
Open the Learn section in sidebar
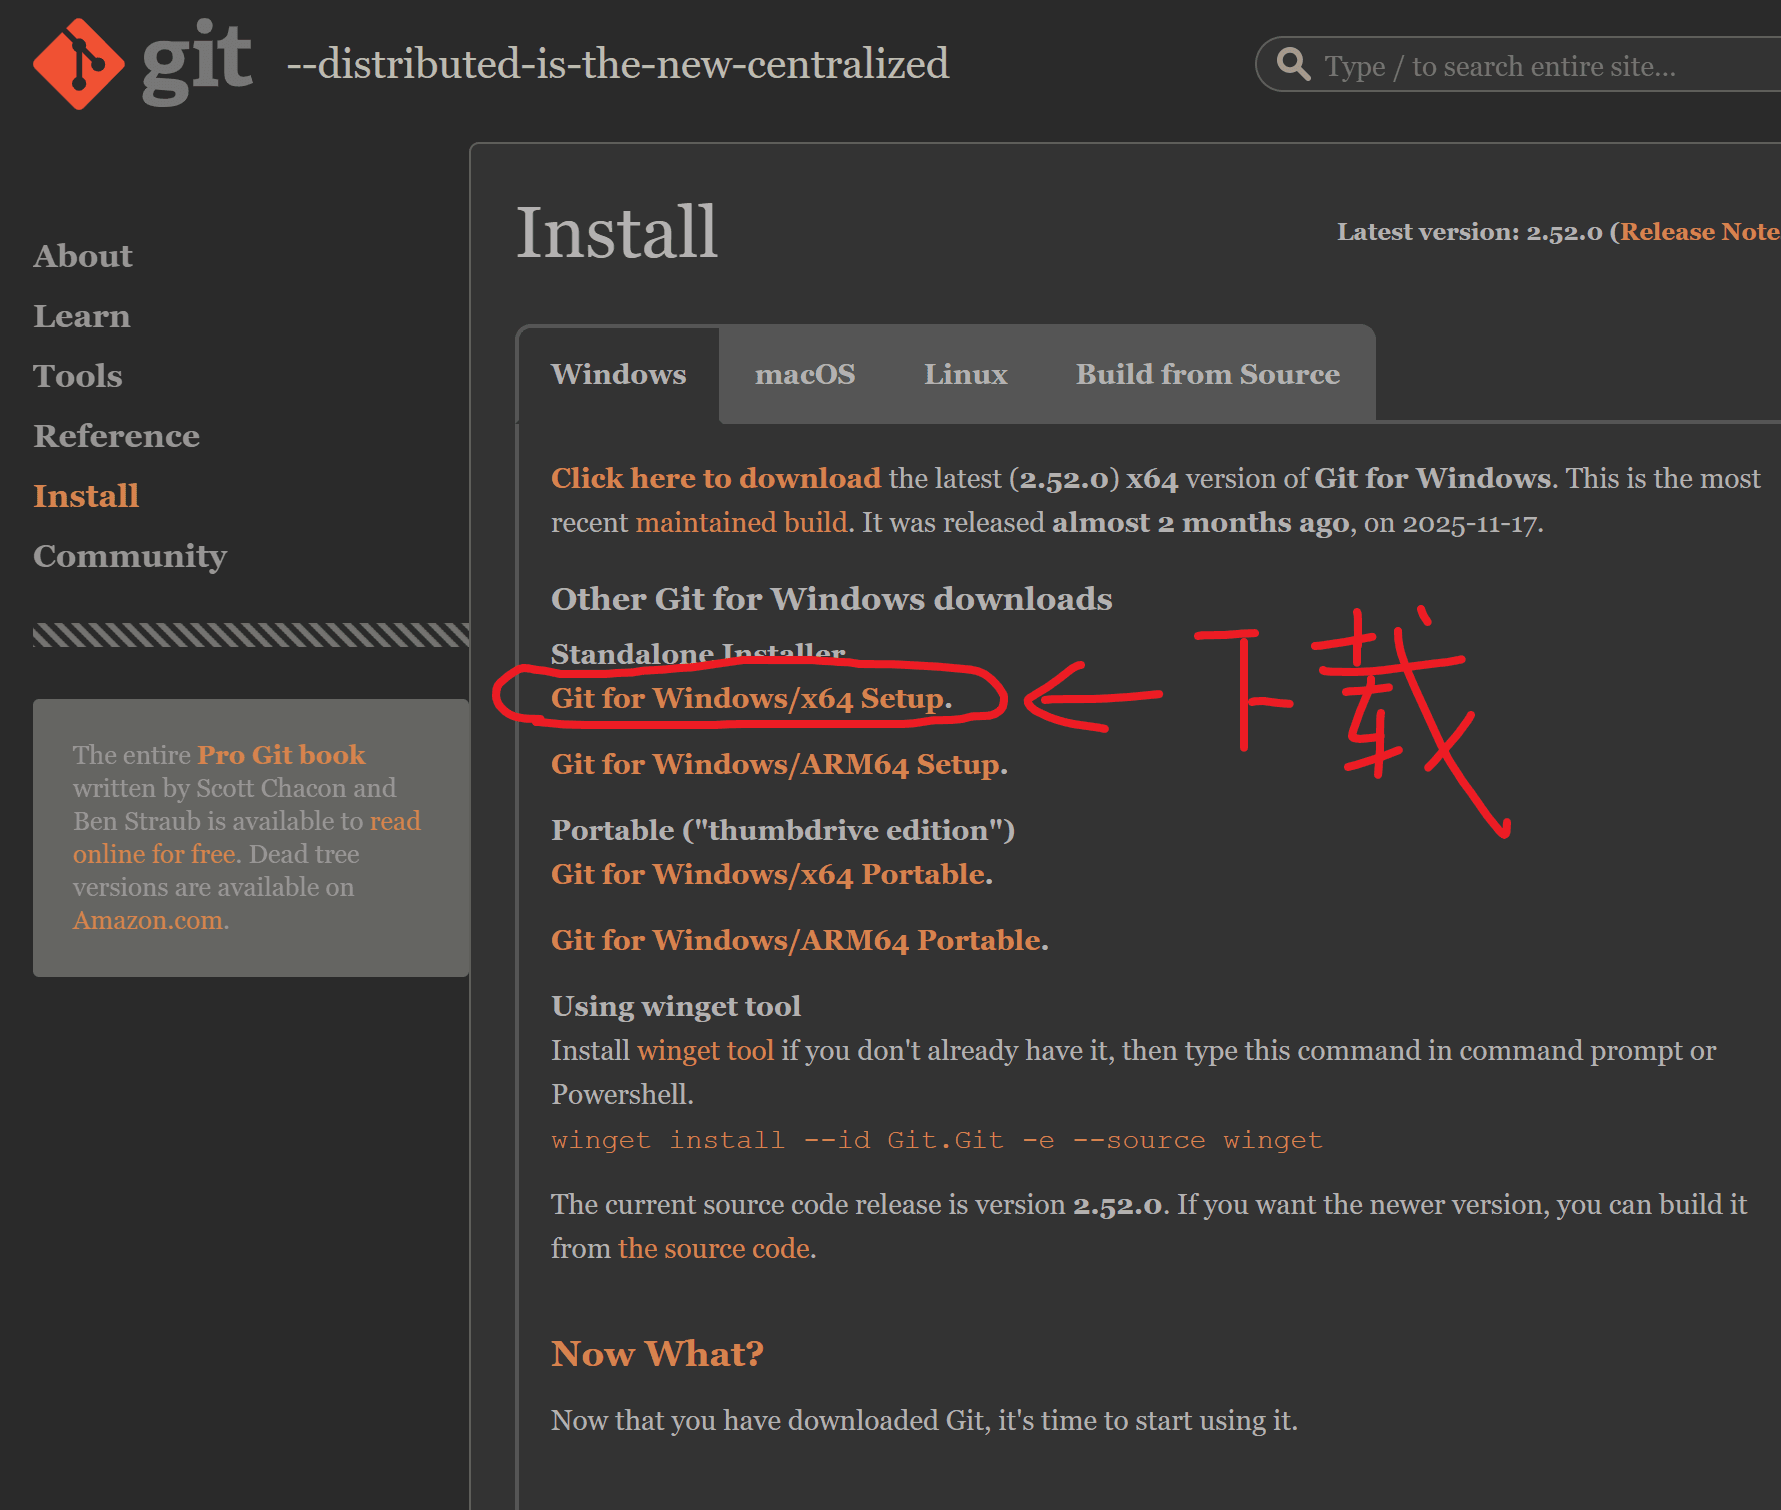coord(82,316)
